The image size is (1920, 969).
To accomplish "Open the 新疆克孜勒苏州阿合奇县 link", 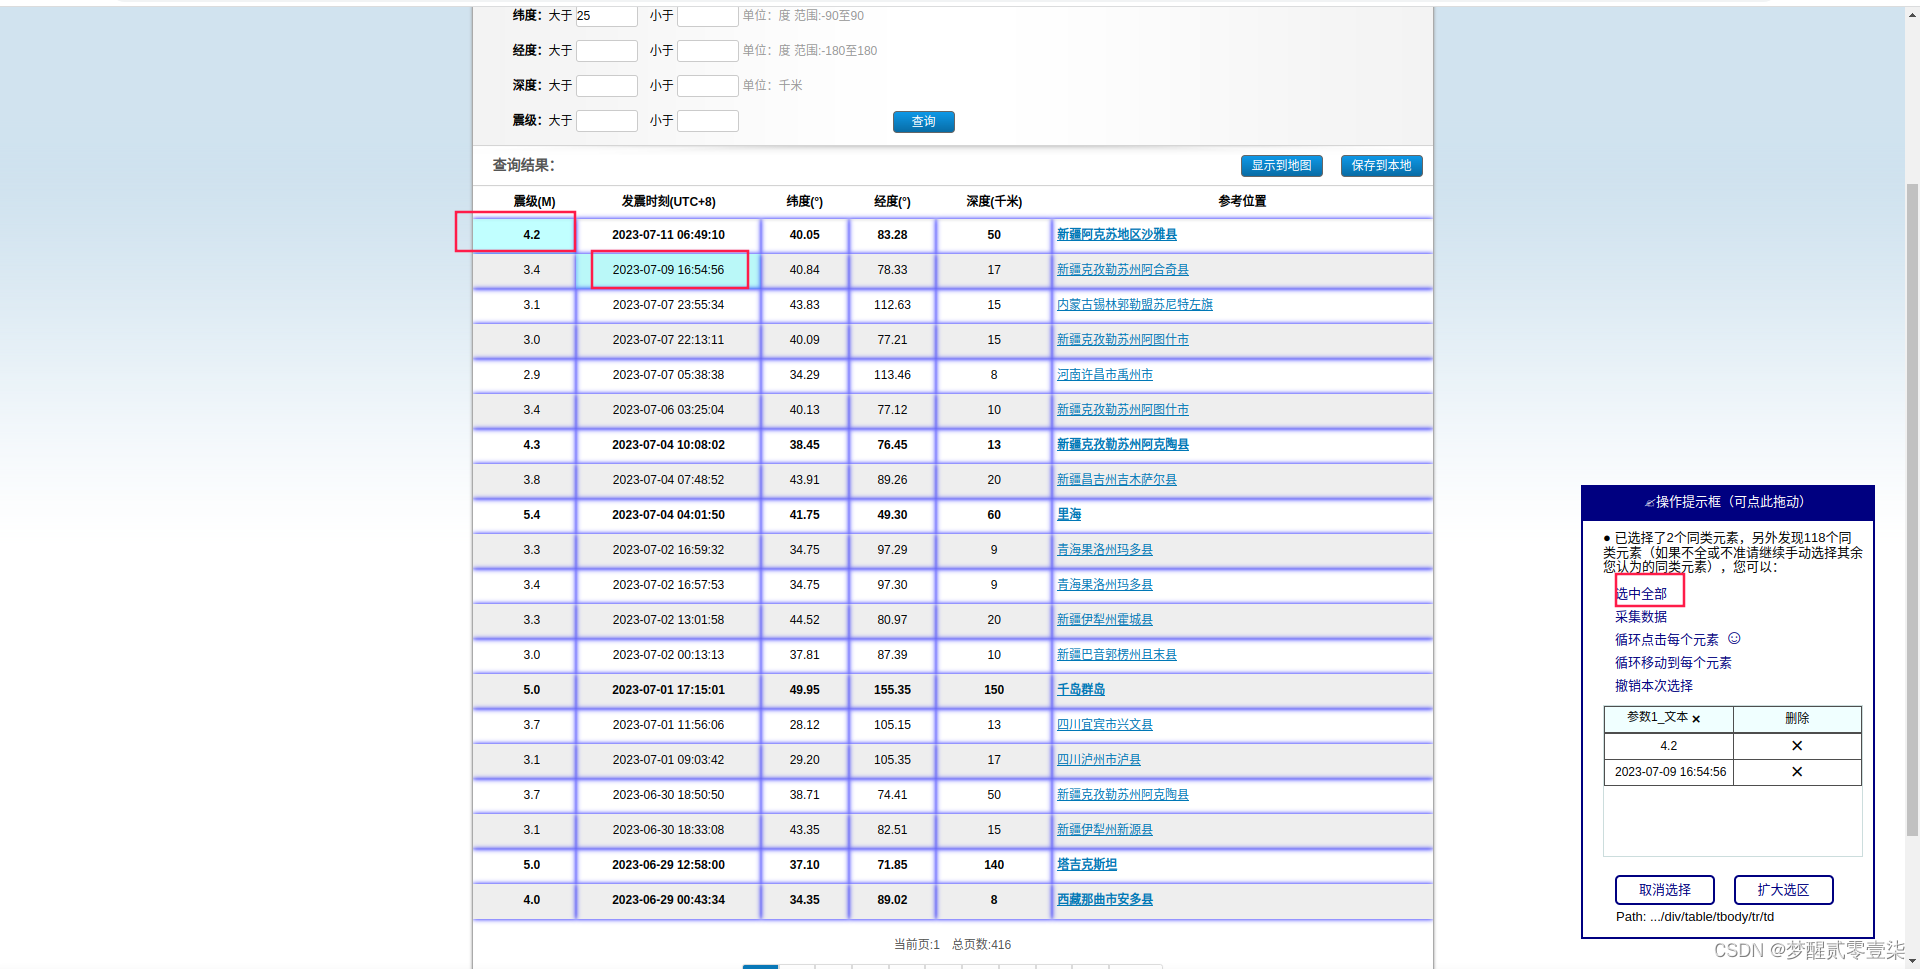I will [x=1122, y=270].
